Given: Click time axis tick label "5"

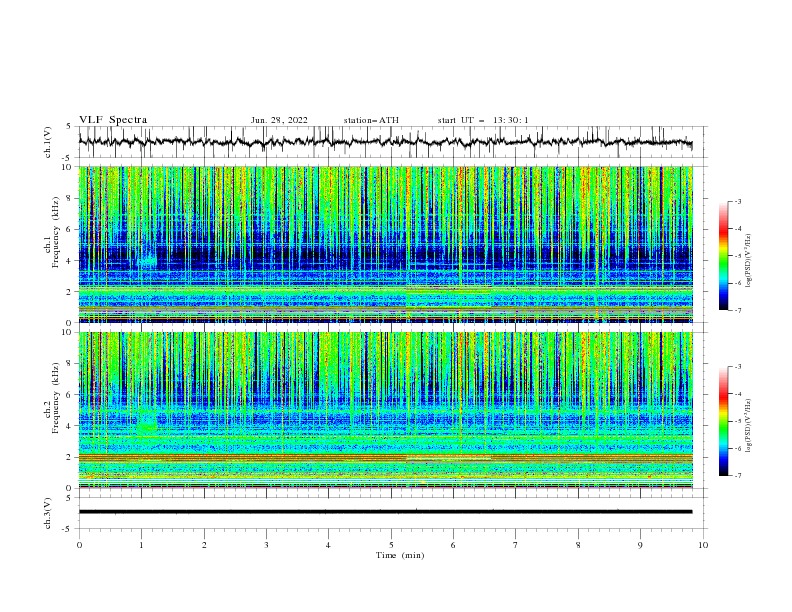Looking at the screenshot, I should click(391, 545).
